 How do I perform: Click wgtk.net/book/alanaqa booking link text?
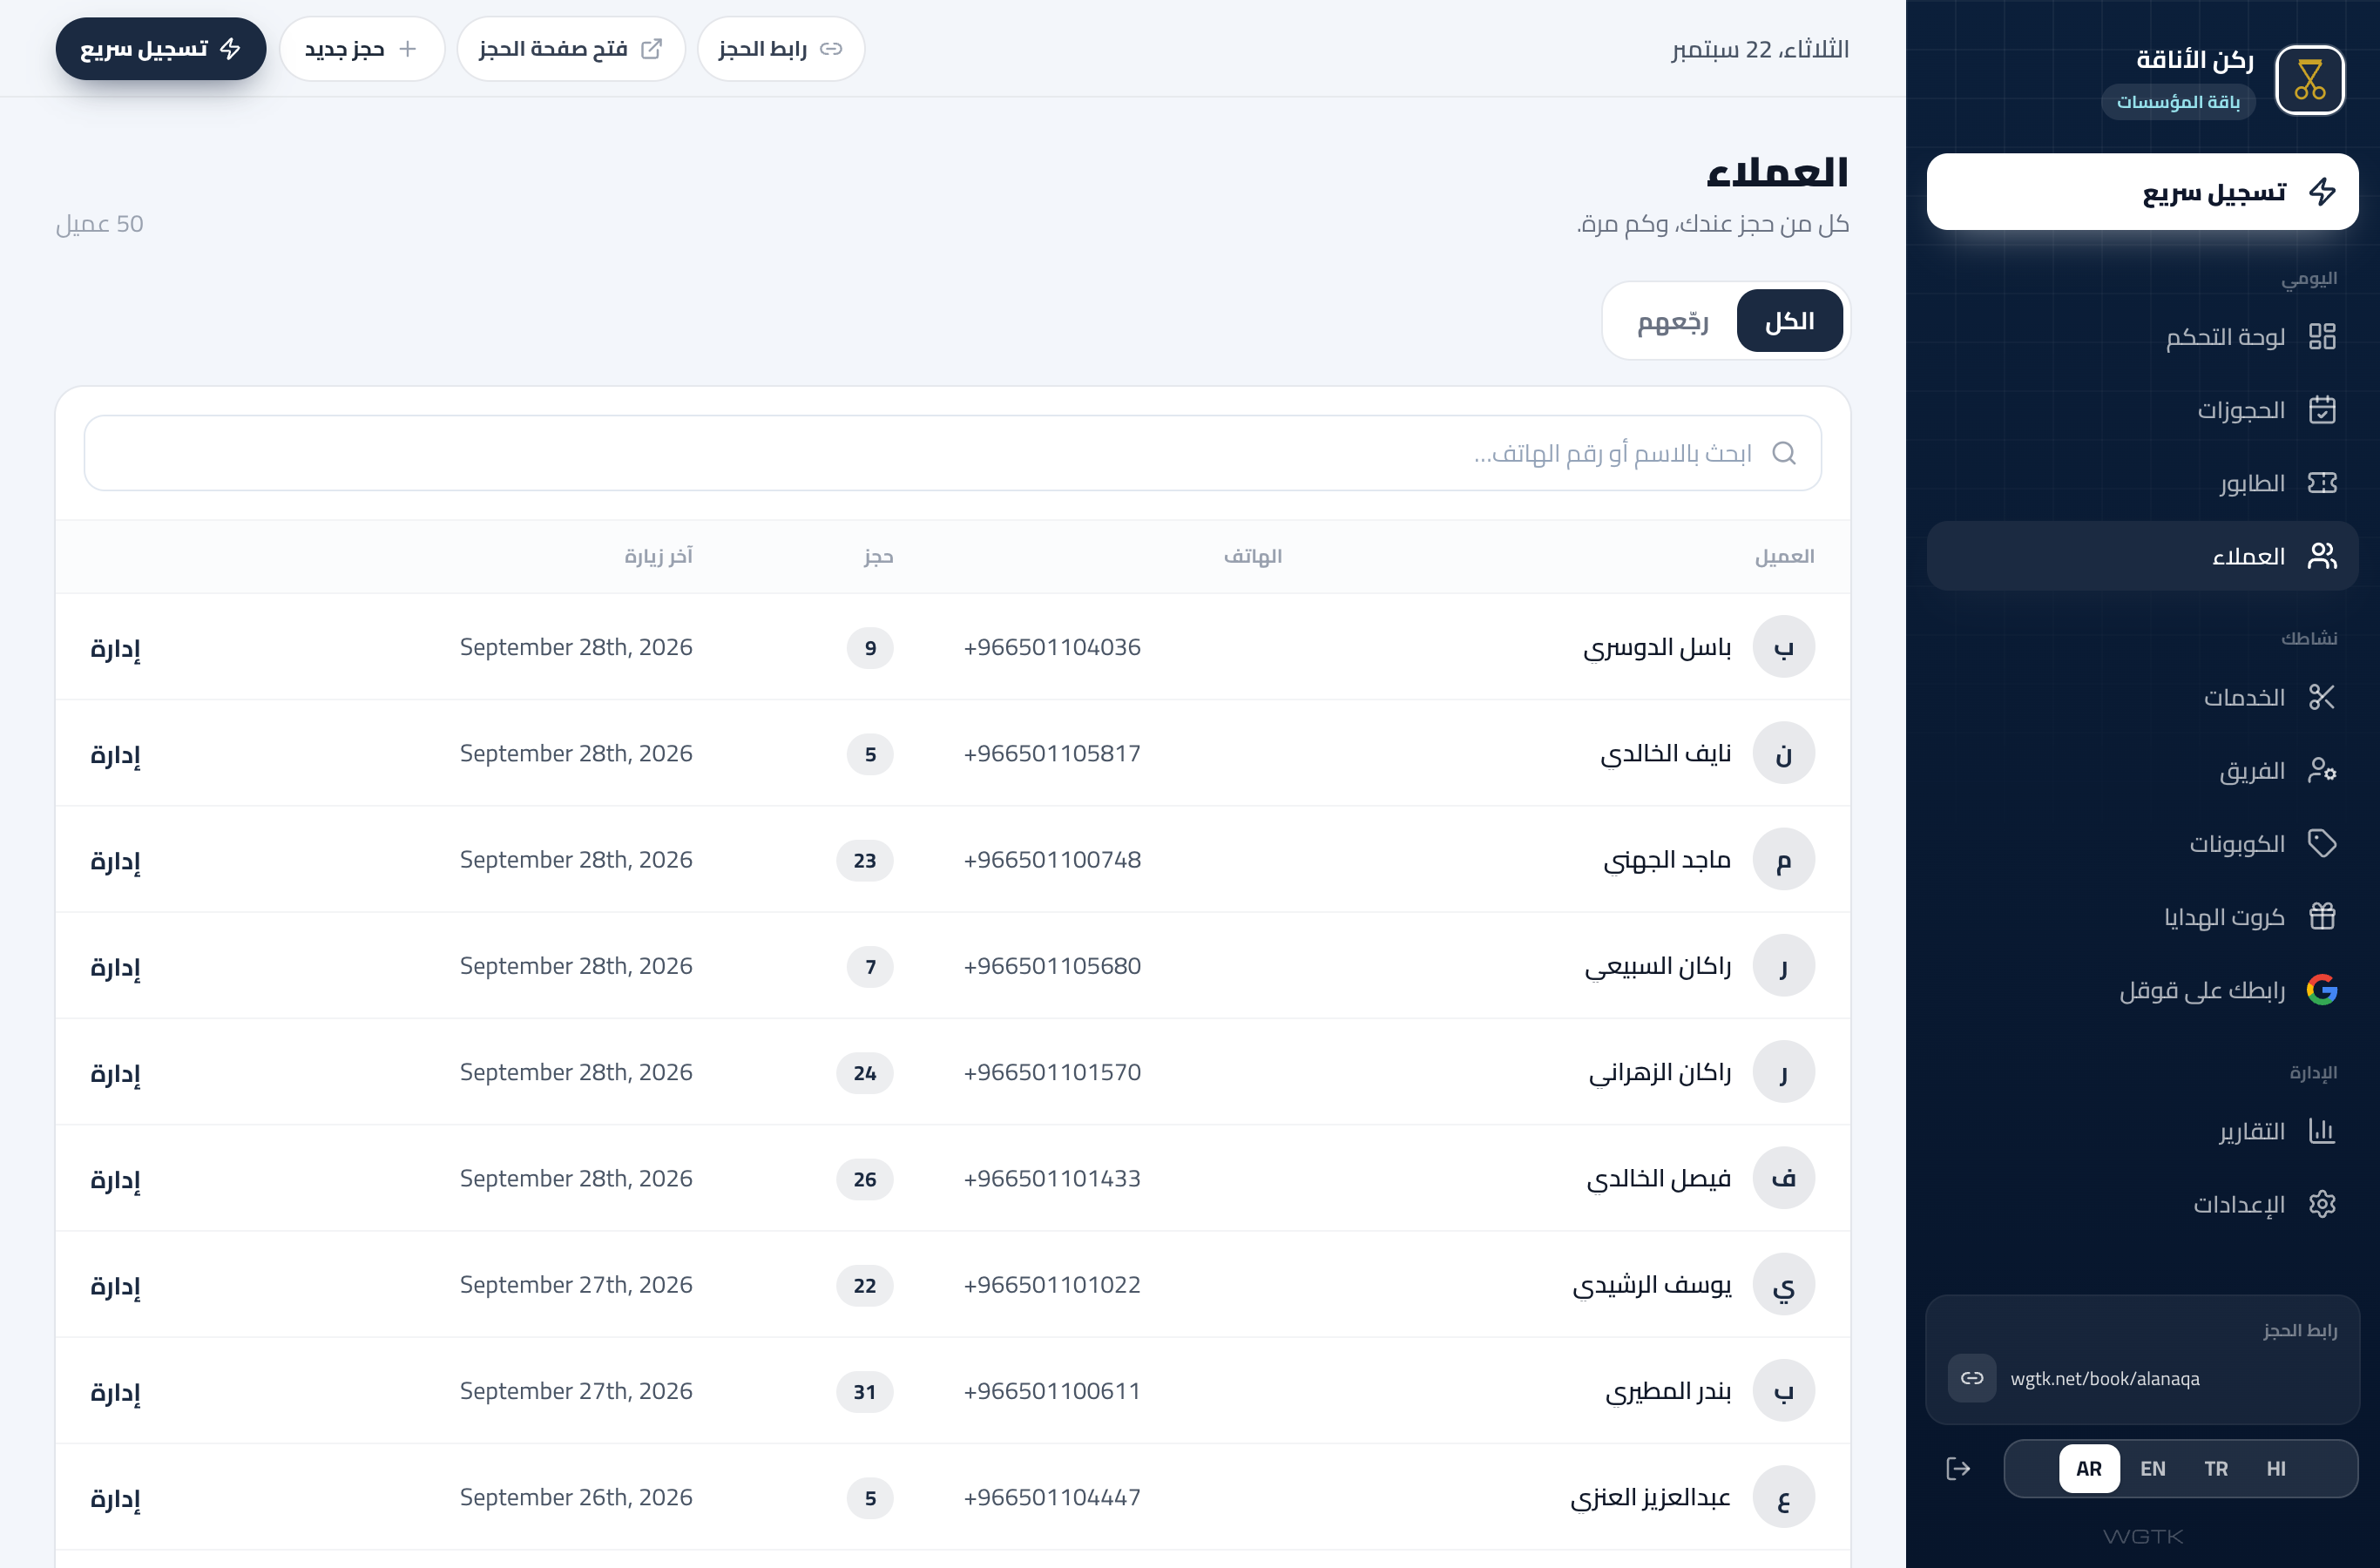[x=2105, y=1378]
